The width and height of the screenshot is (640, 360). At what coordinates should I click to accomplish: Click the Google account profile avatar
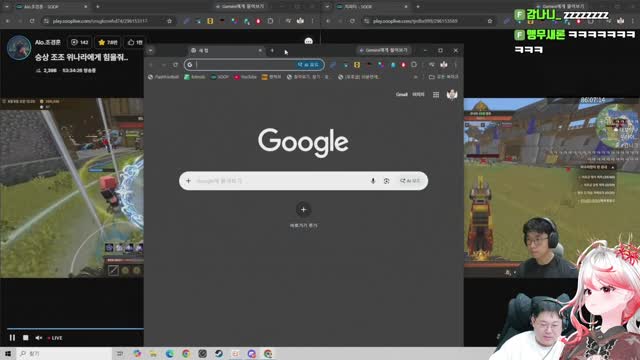[452, 95]
